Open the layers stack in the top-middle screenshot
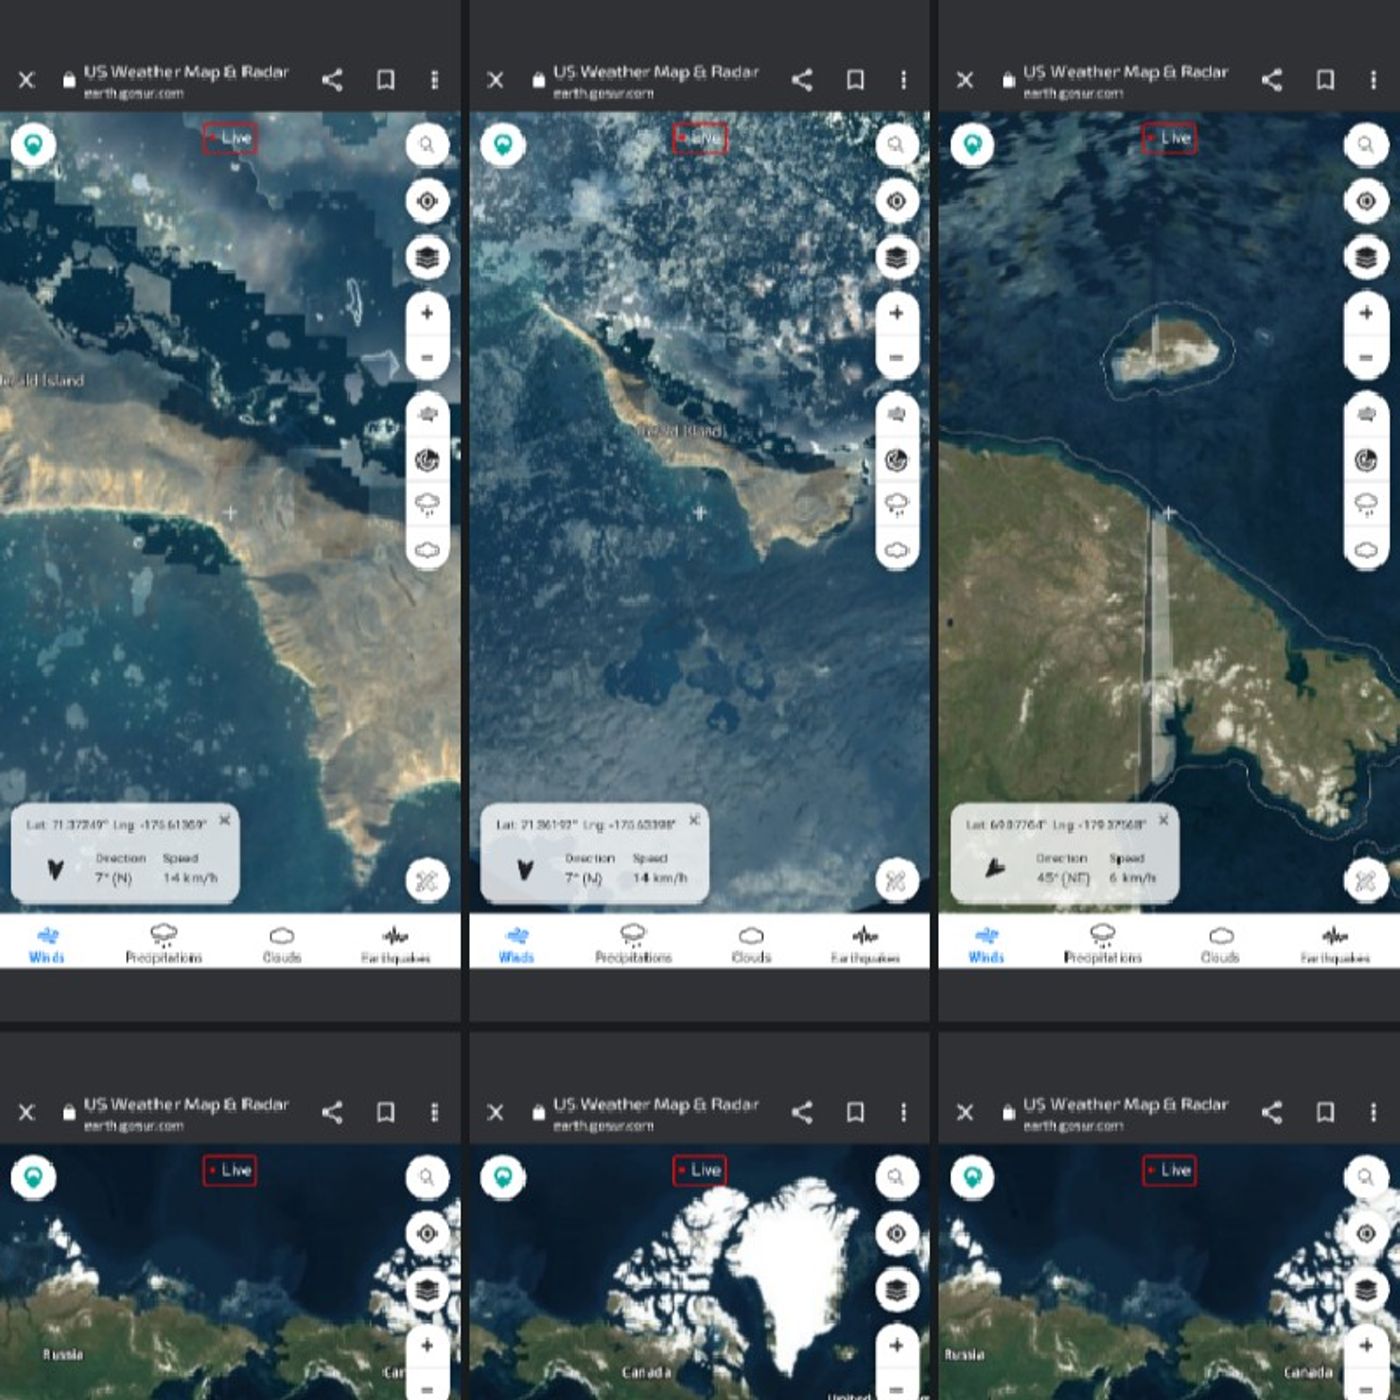 (x=896, y=258)
